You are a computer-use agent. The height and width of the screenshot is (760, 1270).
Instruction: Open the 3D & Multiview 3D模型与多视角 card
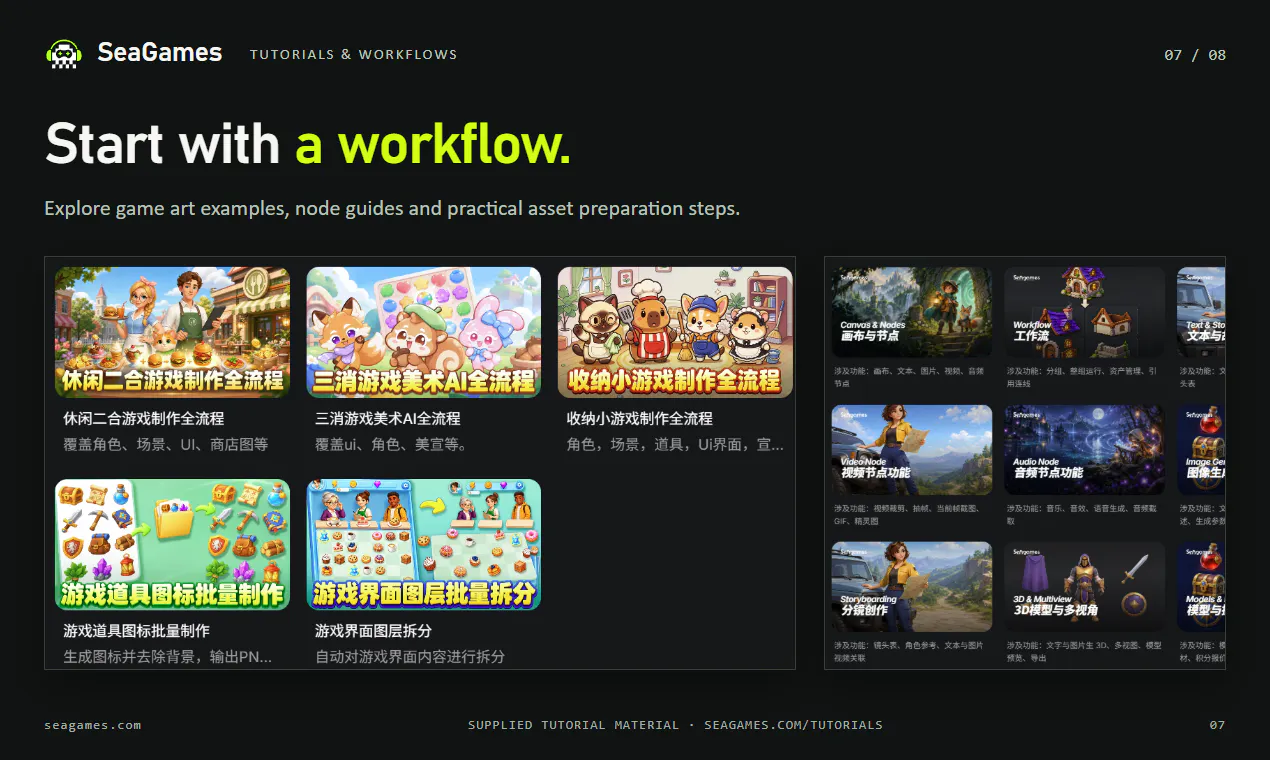click(x=1085, y=587)
